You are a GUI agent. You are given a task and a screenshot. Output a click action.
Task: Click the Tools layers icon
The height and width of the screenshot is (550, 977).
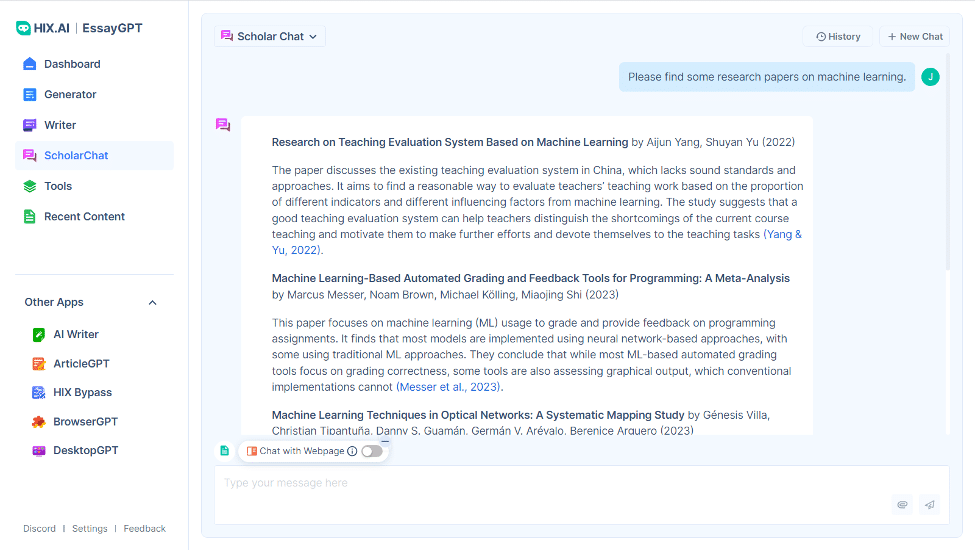(29, 186)
